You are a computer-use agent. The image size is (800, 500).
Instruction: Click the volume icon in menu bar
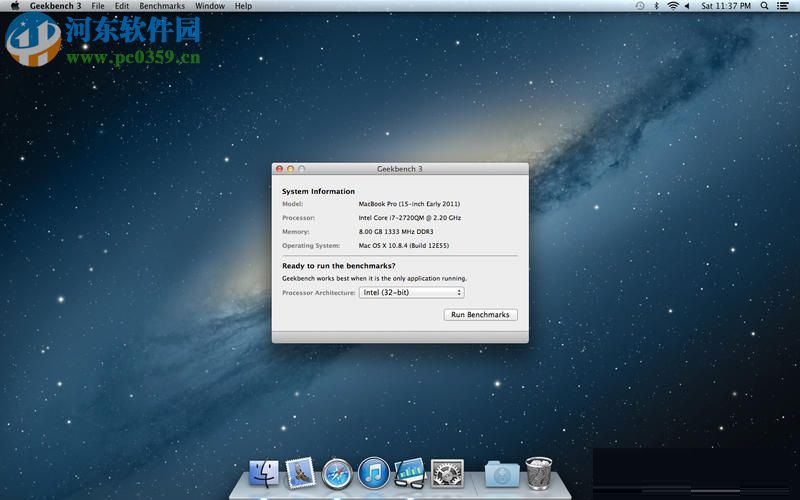[687, 6]
